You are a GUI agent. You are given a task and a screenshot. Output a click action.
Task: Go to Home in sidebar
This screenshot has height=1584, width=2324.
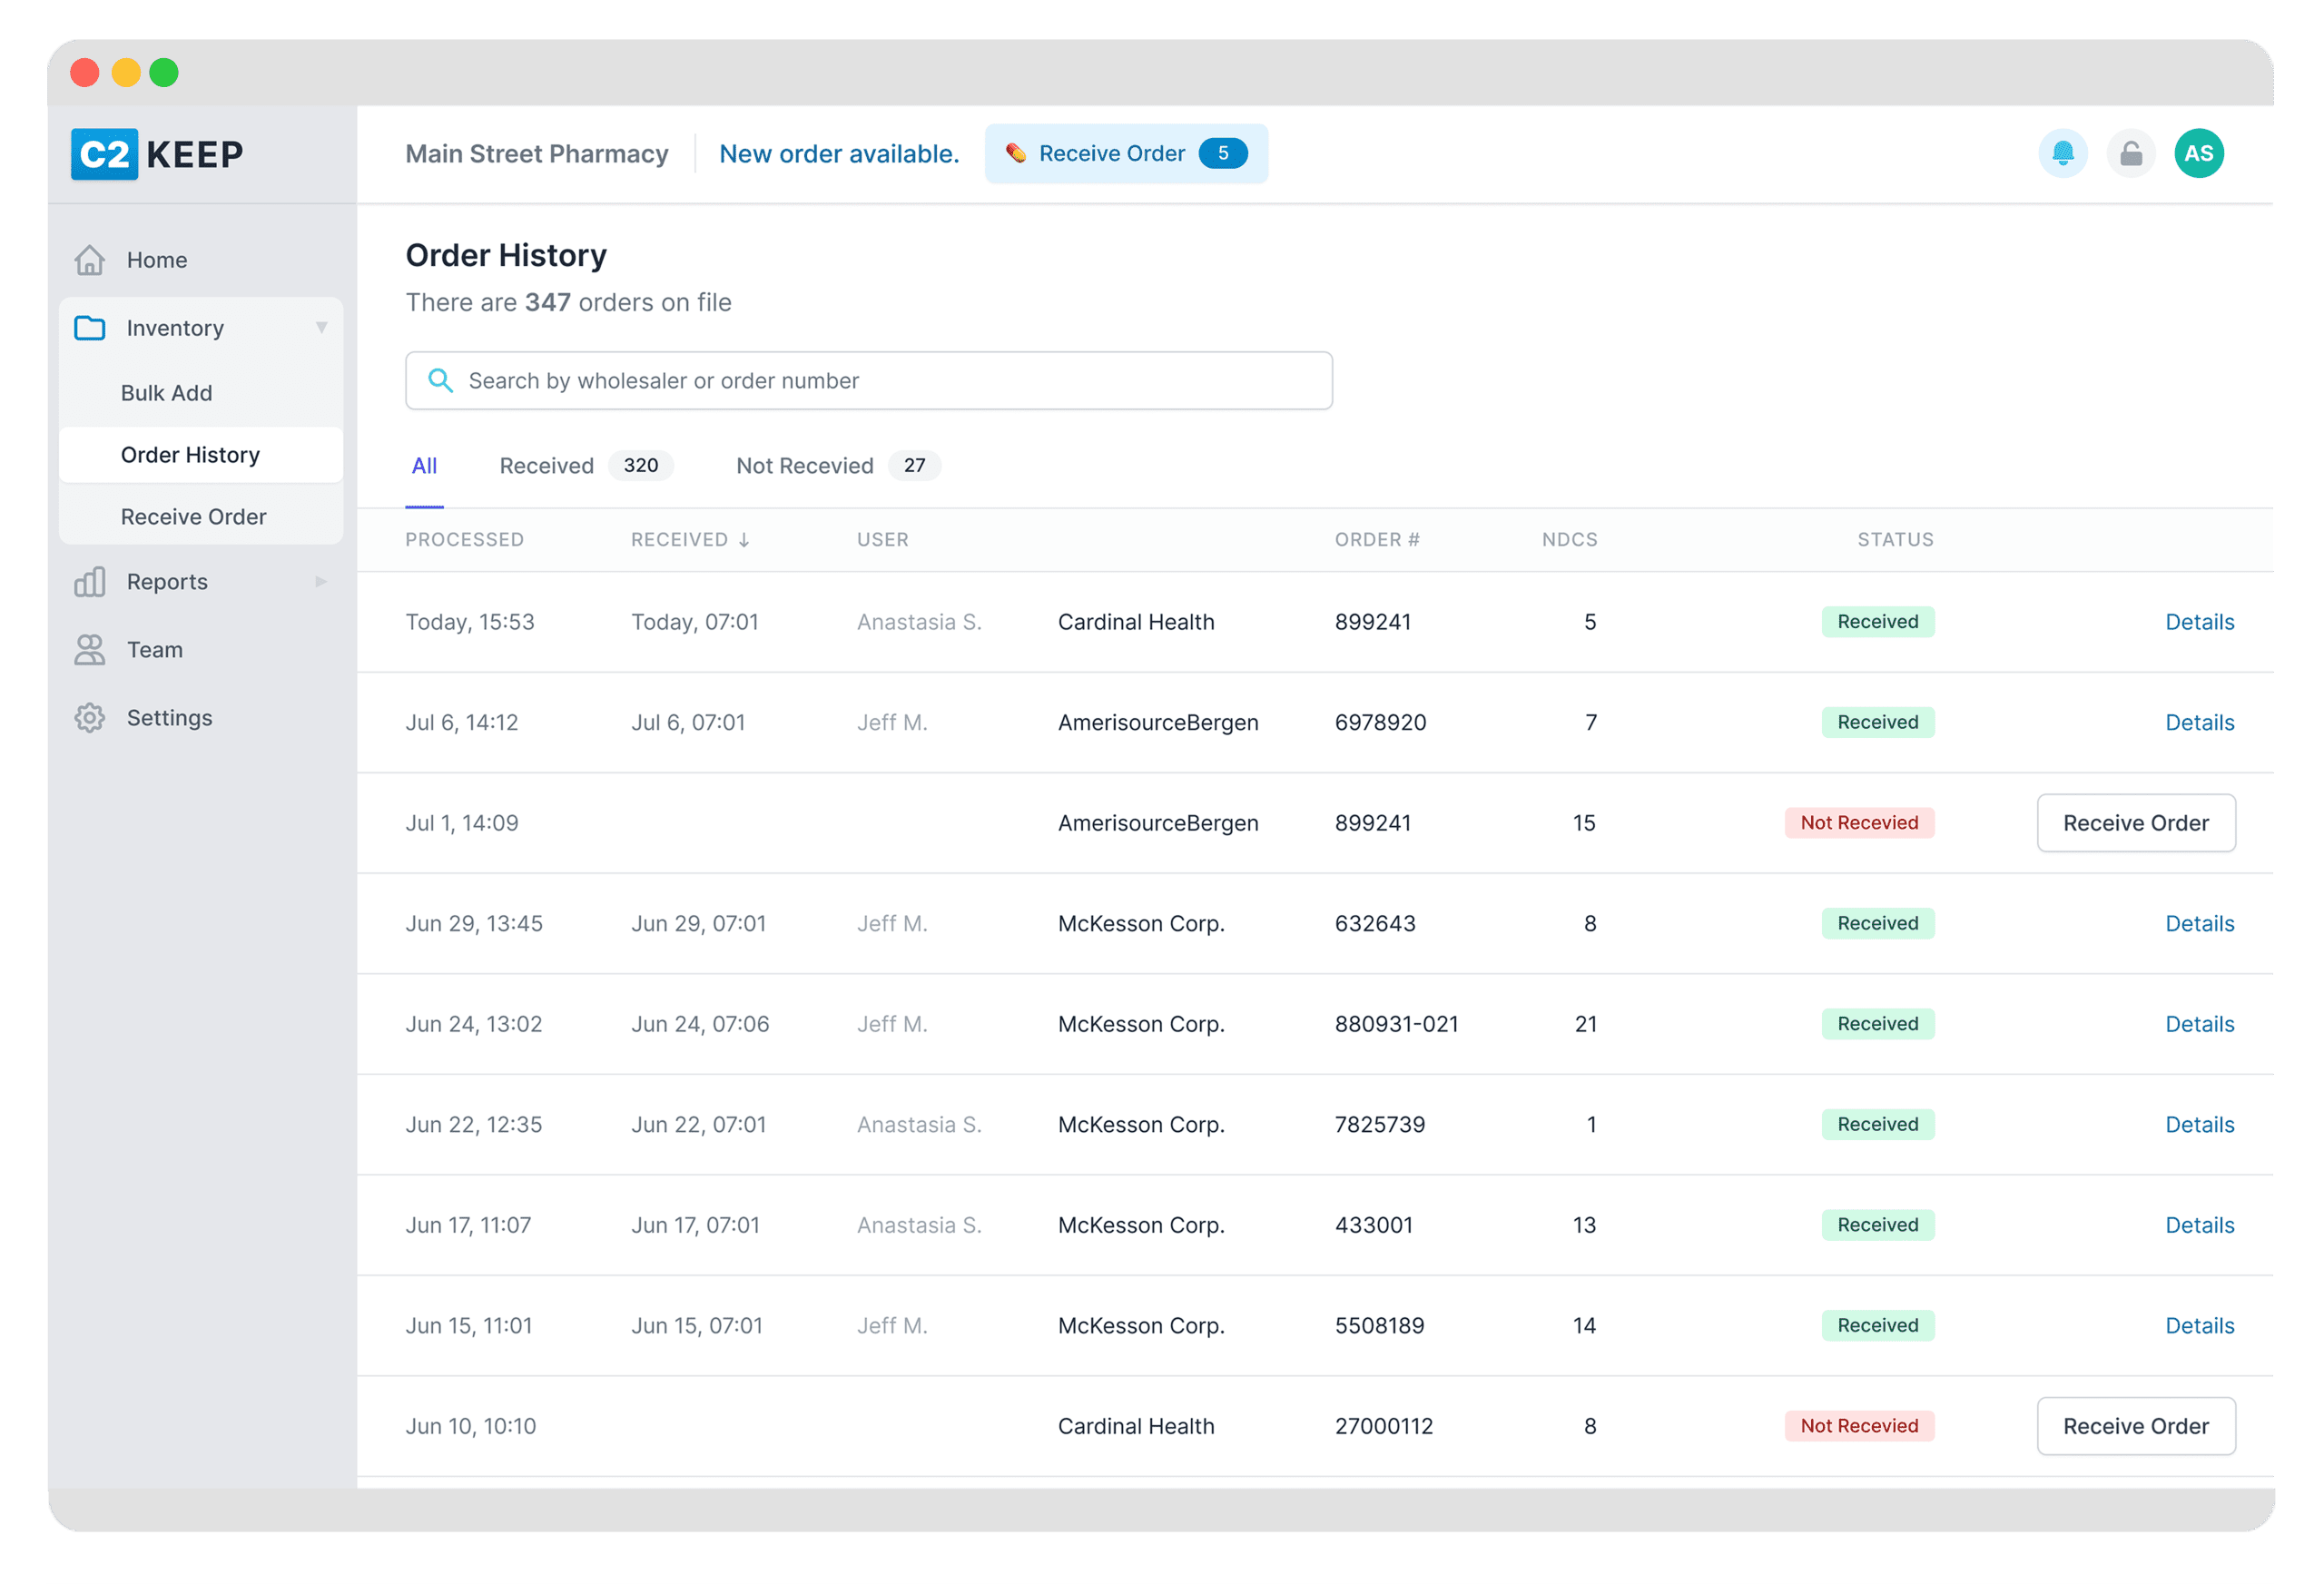[x=157, y=260]
